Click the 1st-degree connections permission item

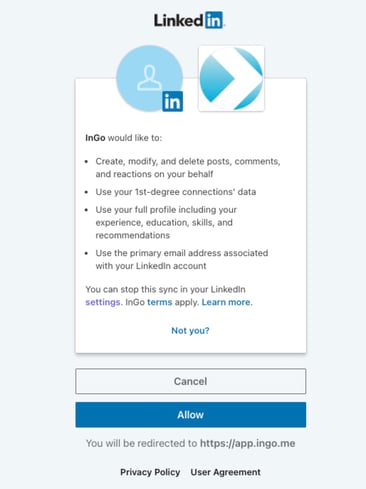click(176, 192)
